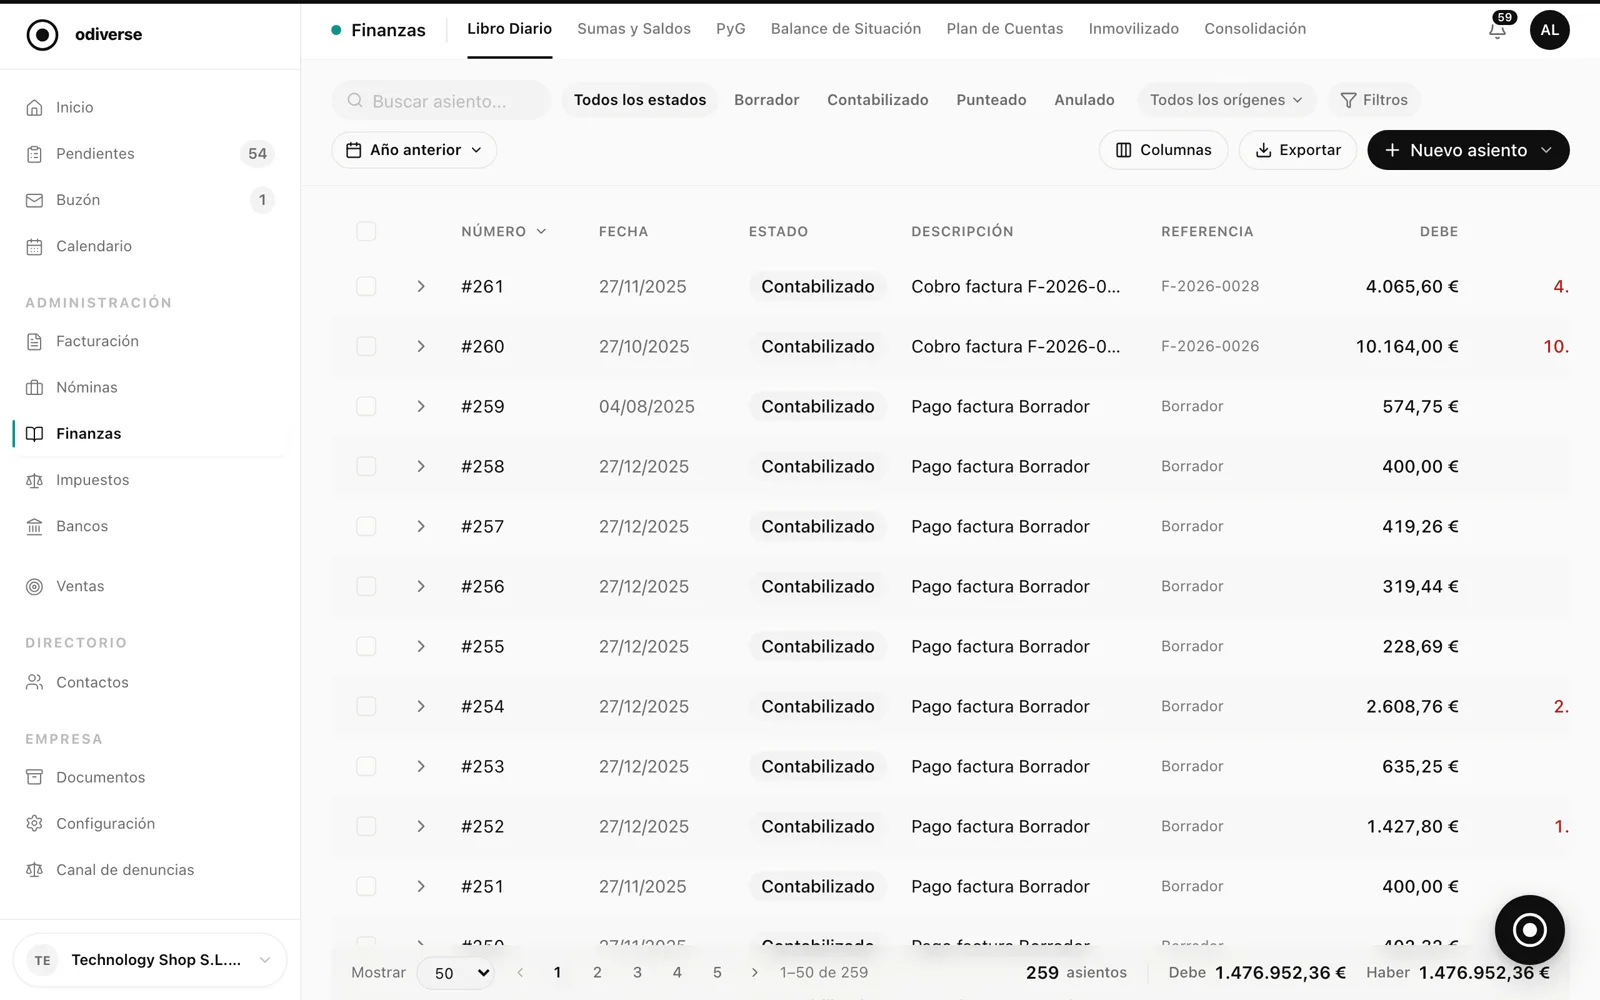1600x1000 pixels.
Task: Click the Bancos sidebar icon
Action: 34,526
